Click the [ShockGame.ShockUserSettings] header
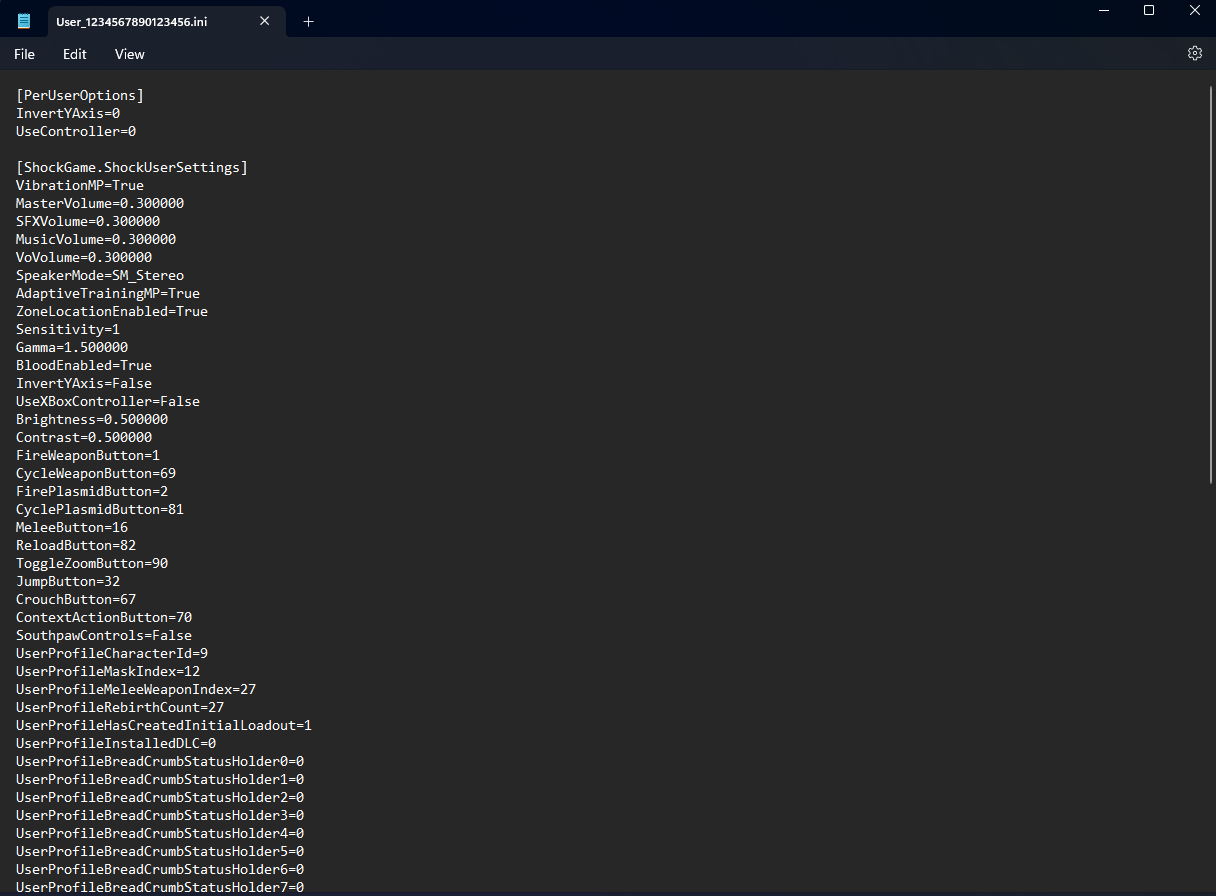Image resolution: width=1216 pixels, height=896 pixels. tap(131, 167)
